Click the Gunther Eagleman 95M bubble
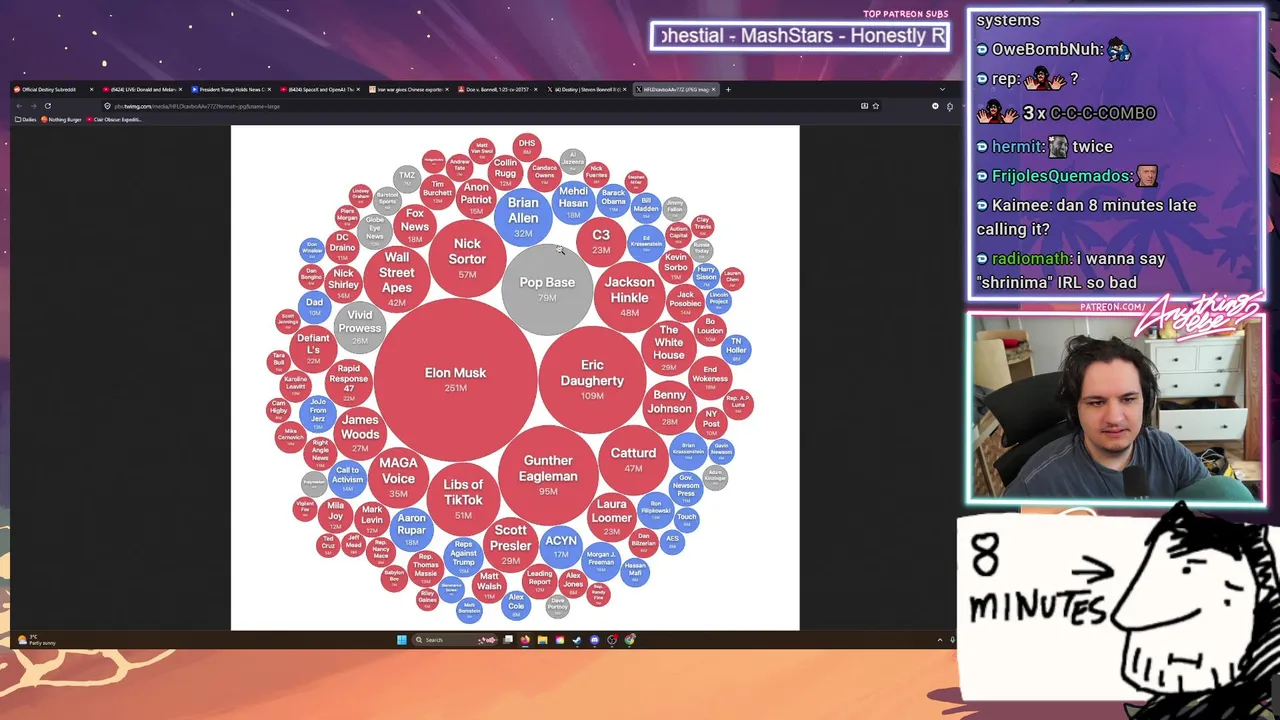Screen dimensions: 1280x720 [548, 474]
